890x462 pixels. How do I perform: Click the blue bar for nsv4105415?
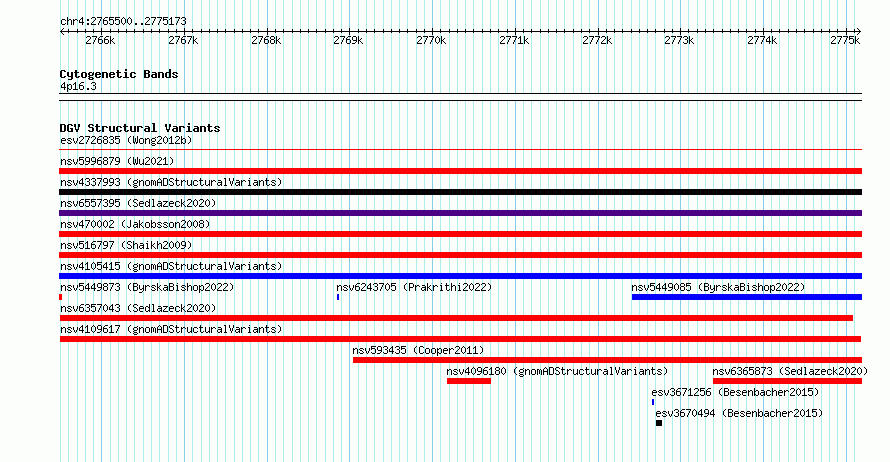[x=460, y=276]
